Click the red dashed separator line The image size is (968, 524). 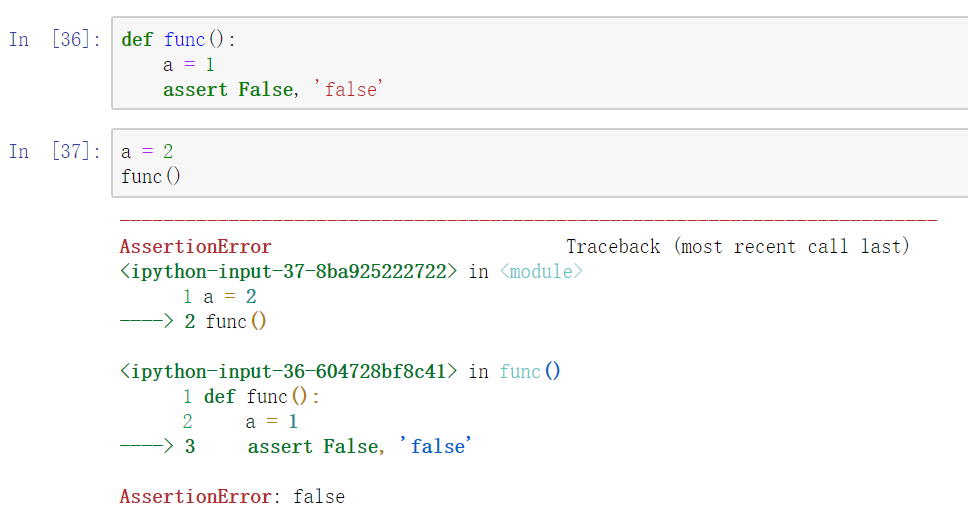coord(528,220)
